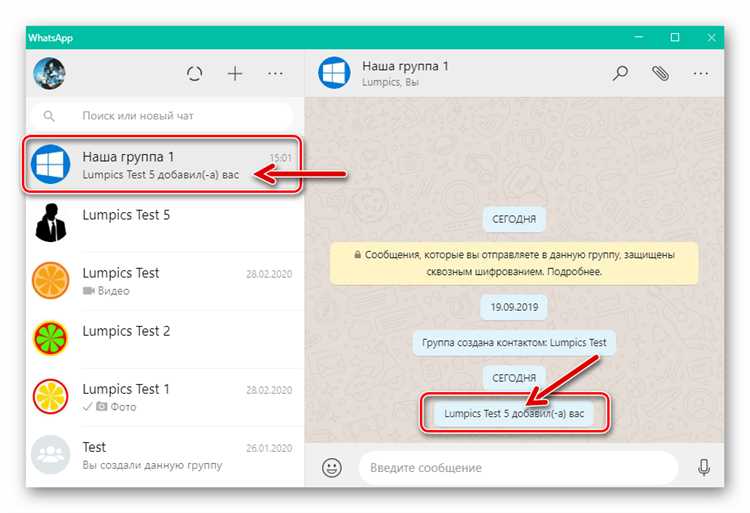Minimize the WhatsApp window
The width and height of the screenshot is (750, 513).
[x=639, y=37]
